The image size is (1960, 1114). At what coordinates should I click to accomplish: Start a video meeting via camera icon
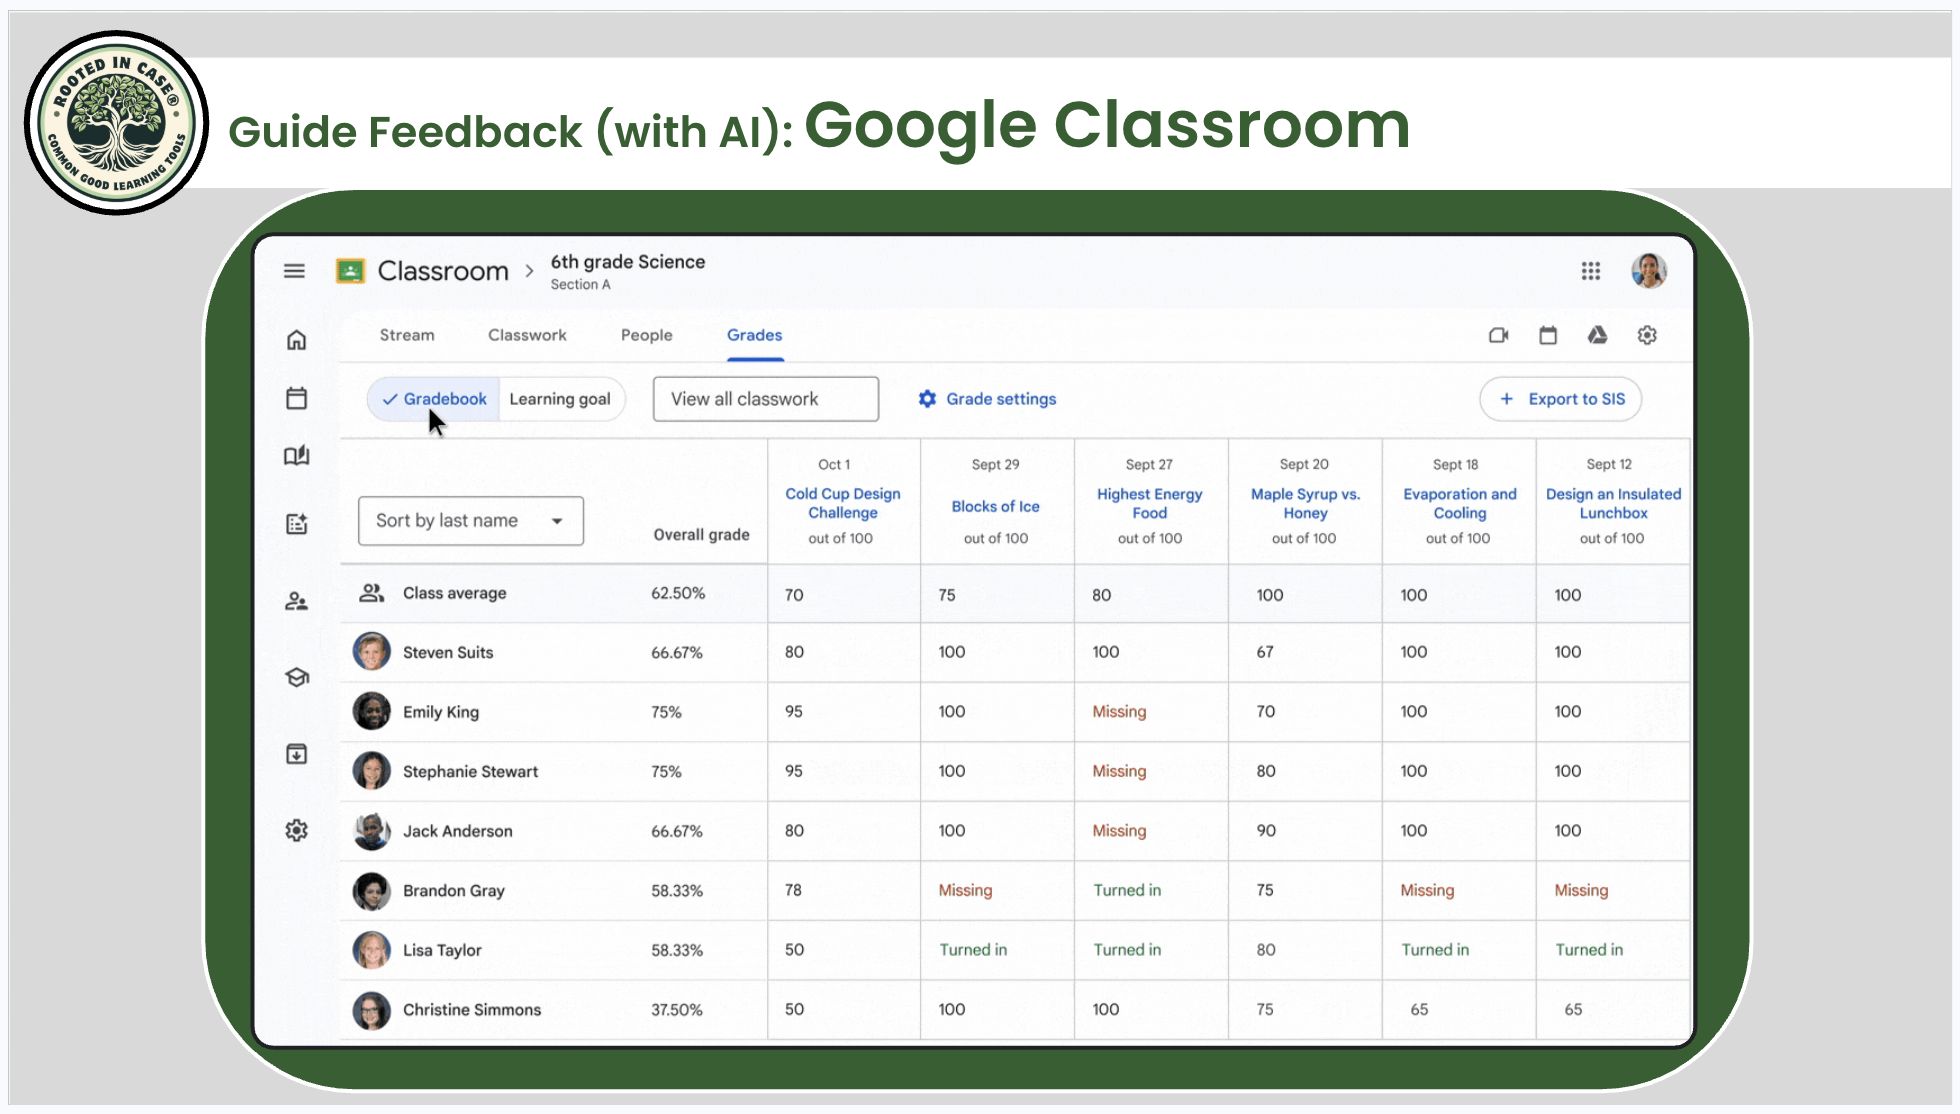(1498, 335)
